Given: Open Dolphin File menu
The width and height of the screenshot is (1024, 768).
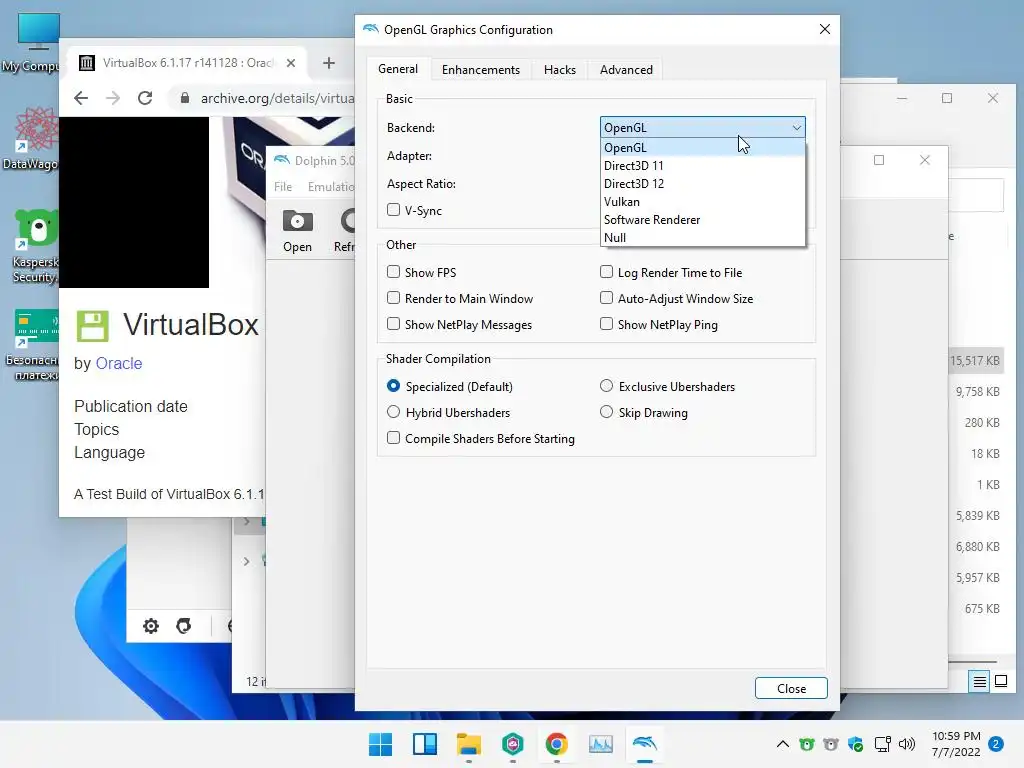Looking at the screenshot, I should [283, 187].
